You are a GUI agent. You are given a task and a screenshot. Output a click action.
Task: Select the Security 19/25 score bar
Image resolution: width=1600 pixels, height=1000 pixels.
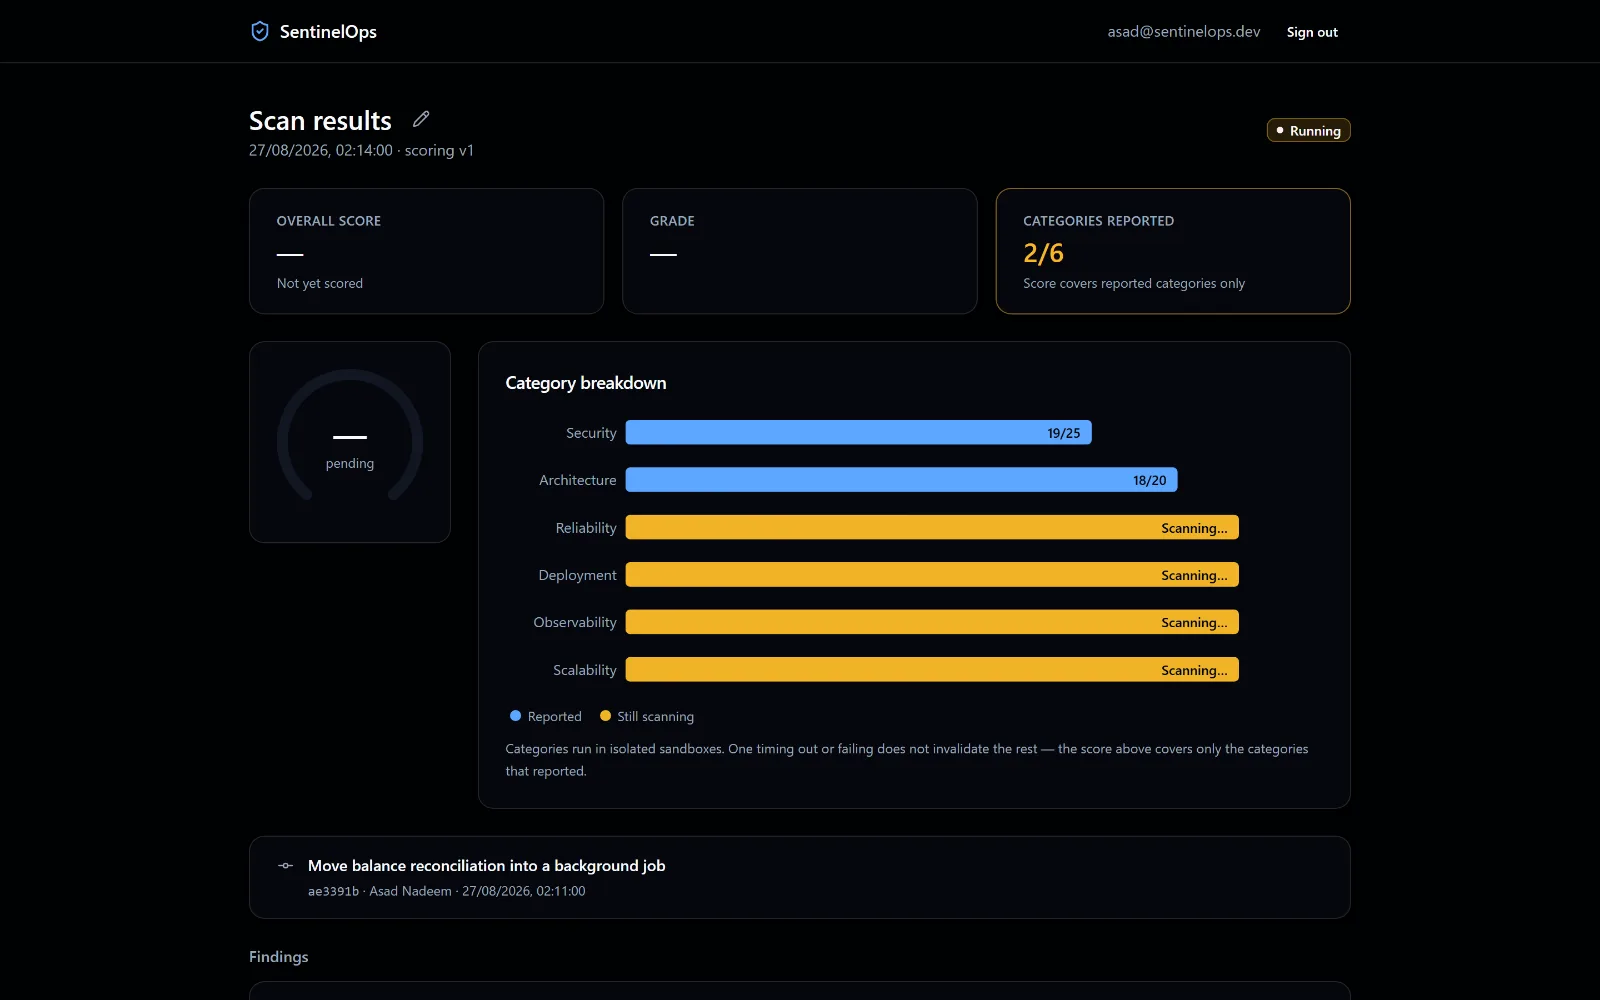pyautogui.click(x=859, y=433)
